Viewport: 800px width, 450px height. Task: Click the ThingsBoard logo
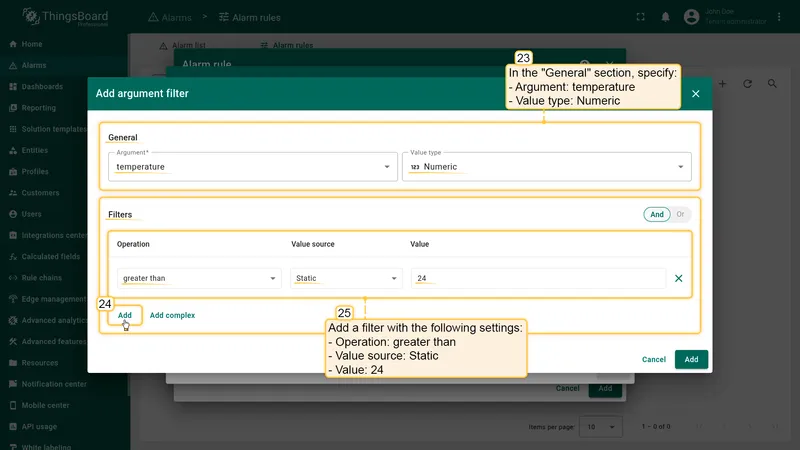tap(65, 17)
